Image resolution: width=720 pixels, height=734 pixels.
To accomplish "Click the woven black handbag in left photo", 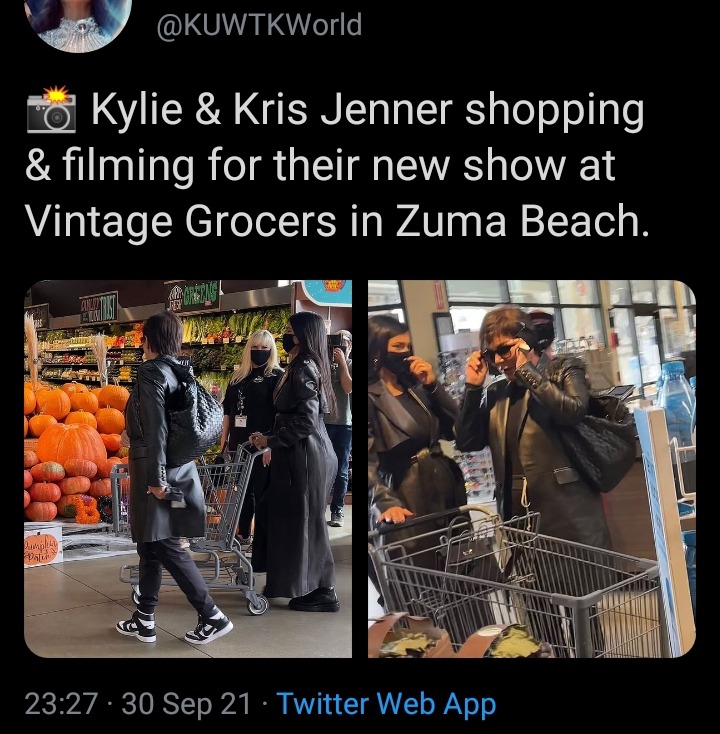I will pyautogui.click(x=194, y=421).
